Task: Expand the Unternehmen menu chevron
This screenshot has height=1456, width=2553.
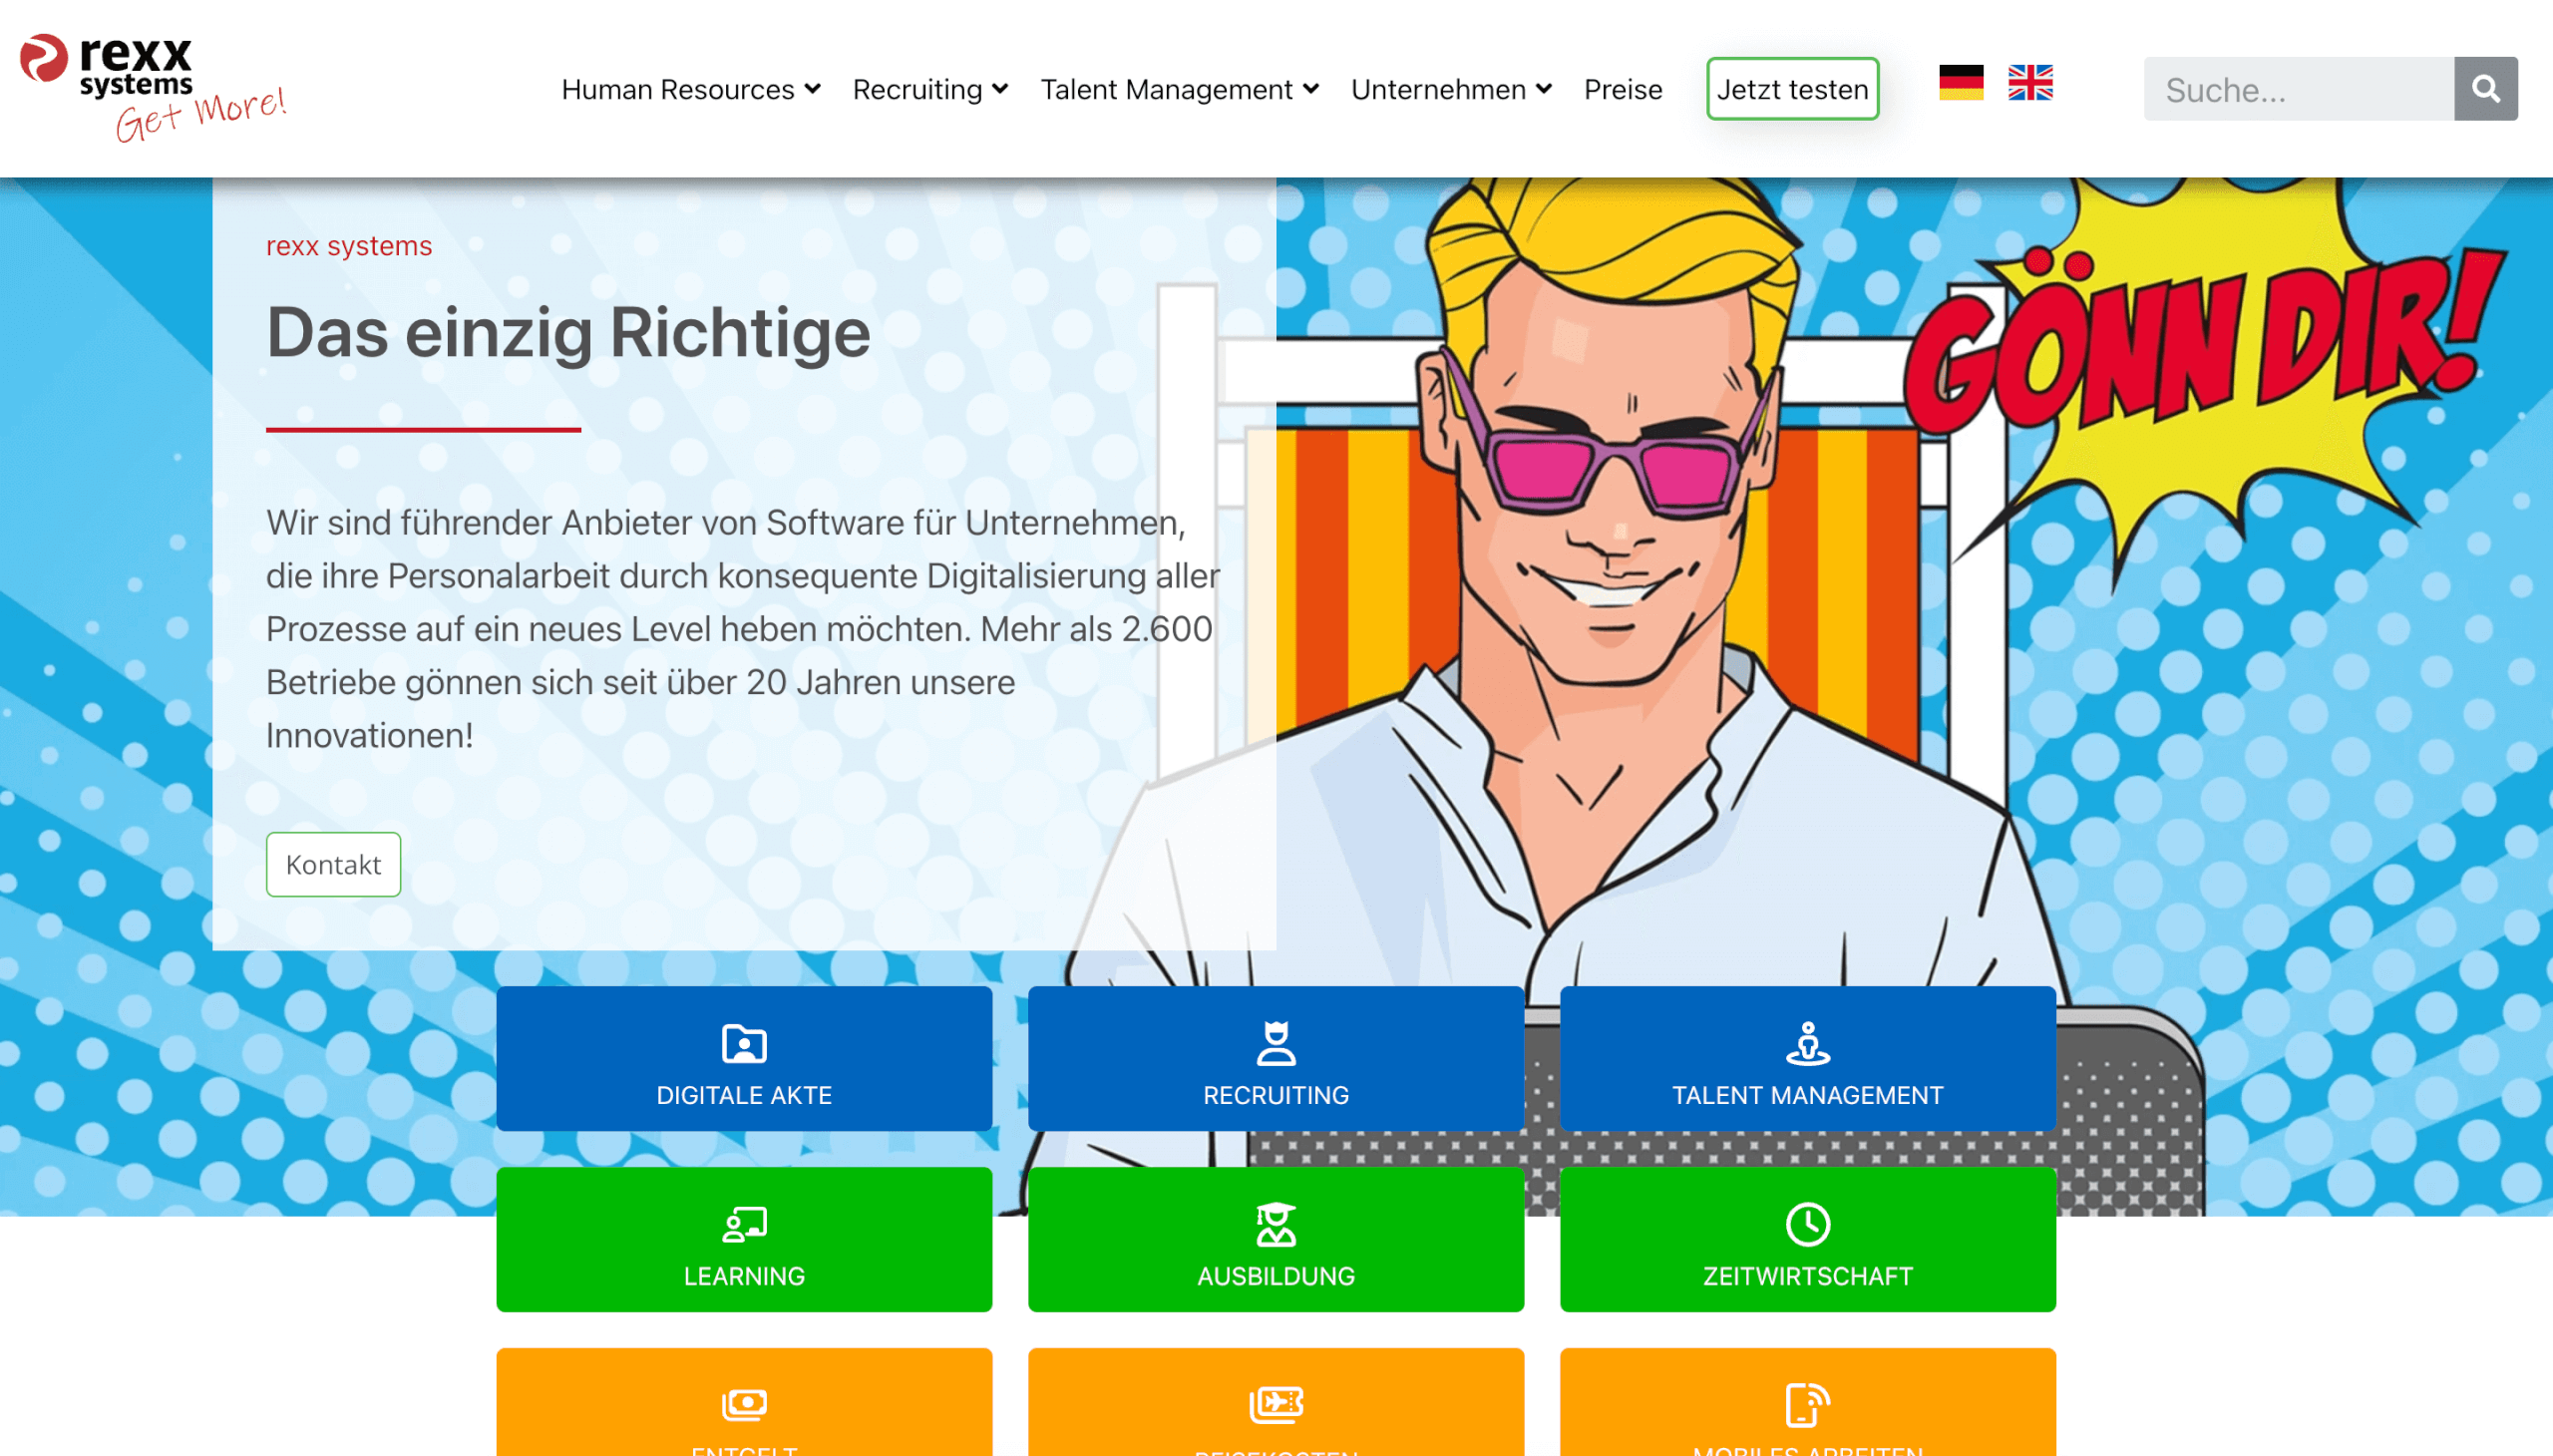Action: (1544, 89)
